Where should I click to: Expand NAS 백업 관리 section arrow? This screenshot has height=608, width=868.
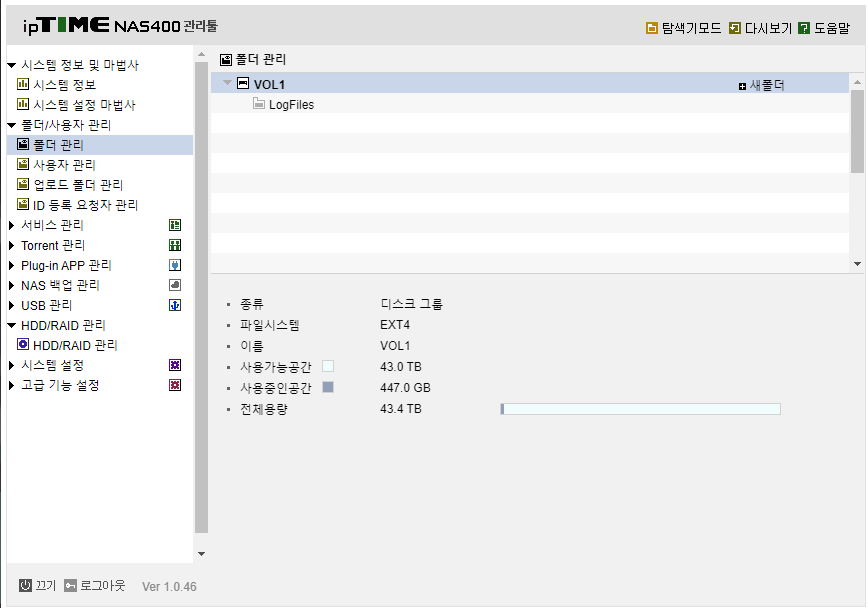pos(12,285)
